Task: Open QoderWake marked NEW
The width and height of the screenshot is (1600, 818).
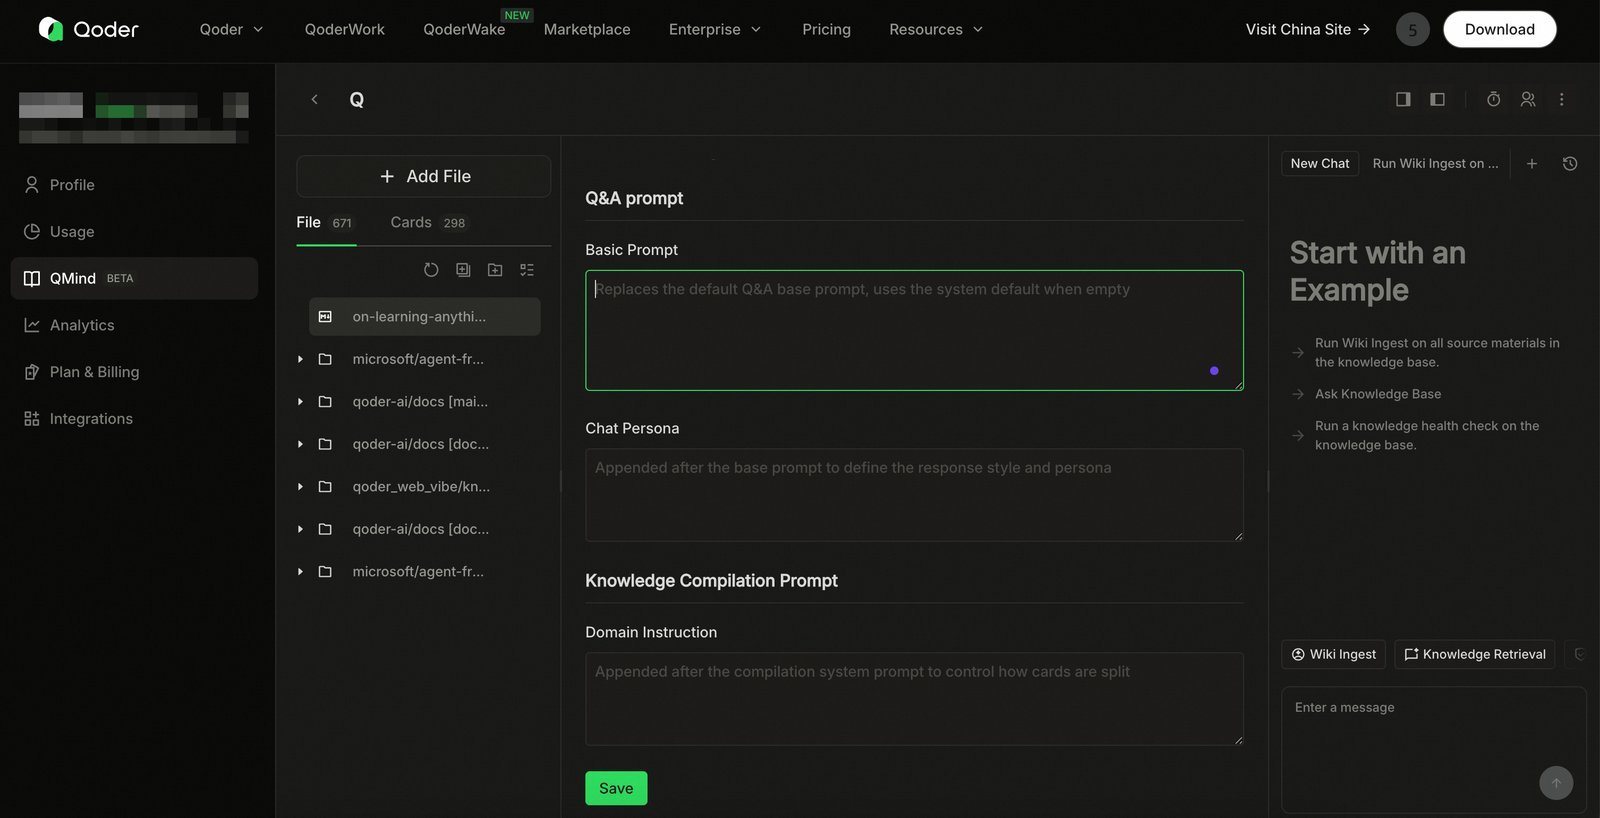Action: (464, 29)
